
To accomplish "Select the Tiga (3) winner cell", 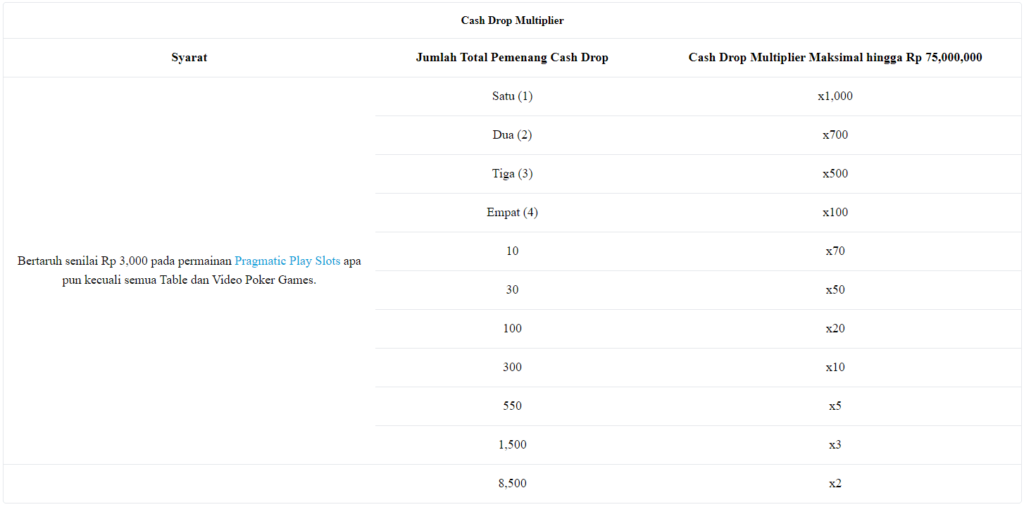I will click(512, 174).
